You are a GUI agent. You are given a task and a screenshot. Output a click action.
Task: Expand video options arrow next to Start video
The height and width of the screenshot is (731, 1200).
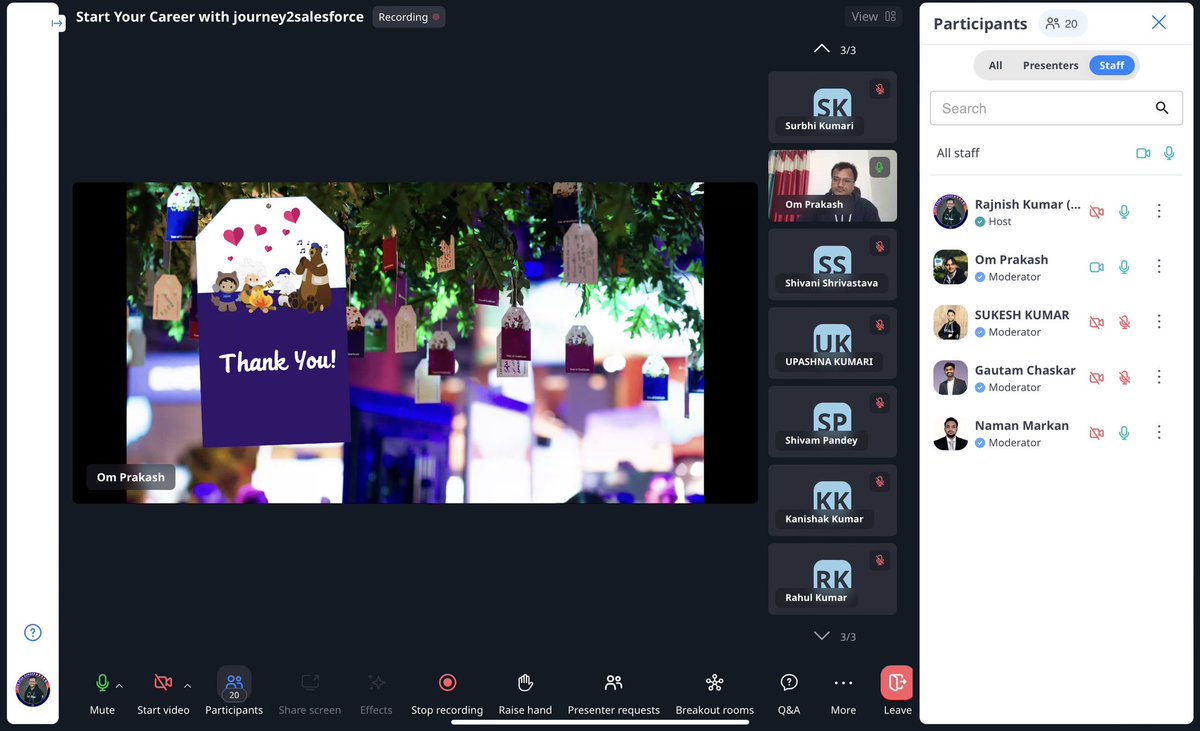(187, 686)
